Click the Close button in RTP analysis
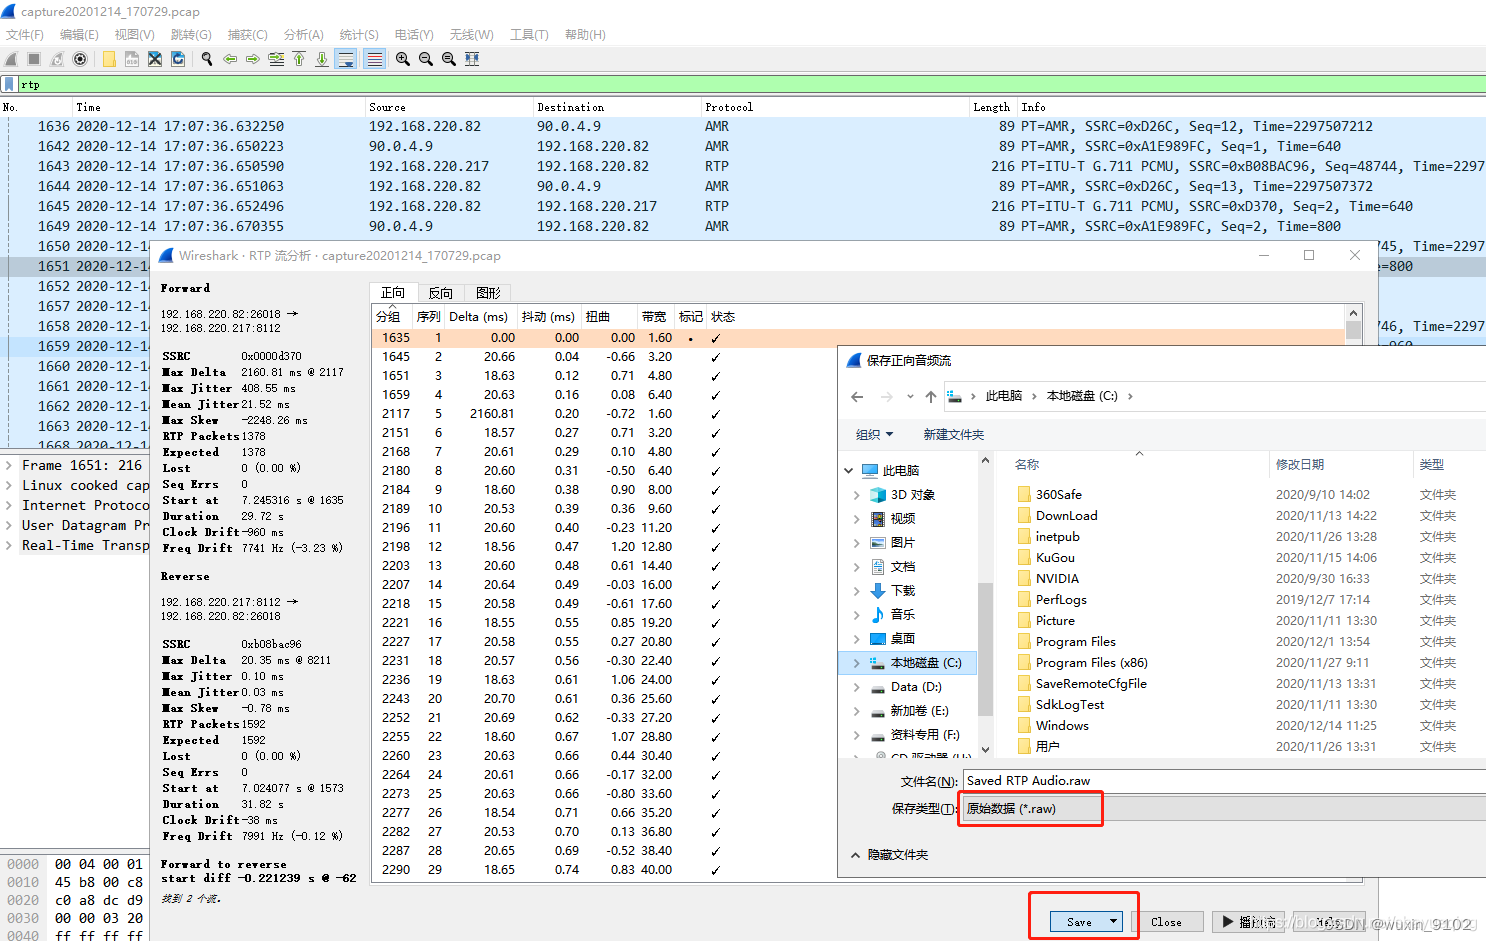The image size is (1486, 941). click(1168, 921)
